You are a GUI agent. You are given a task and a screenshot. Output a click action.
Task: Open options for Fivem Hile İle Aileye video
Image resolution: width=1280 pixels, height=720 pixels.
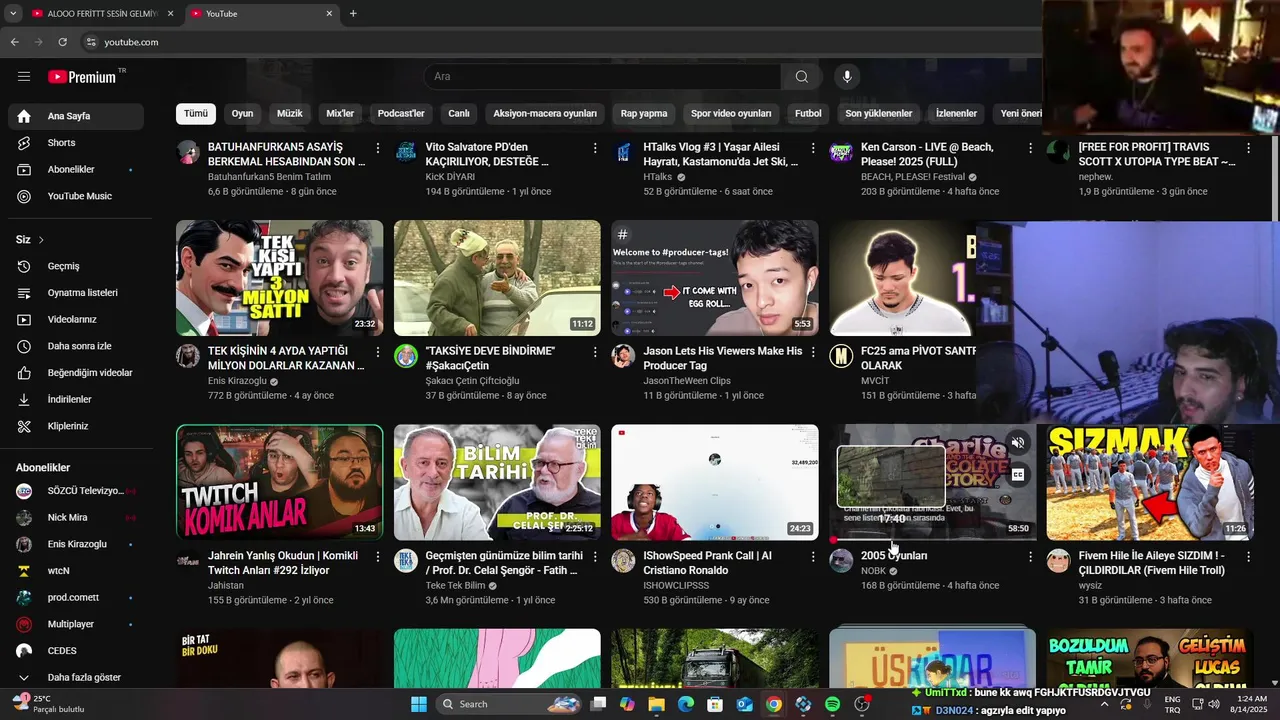point(1247,556)
